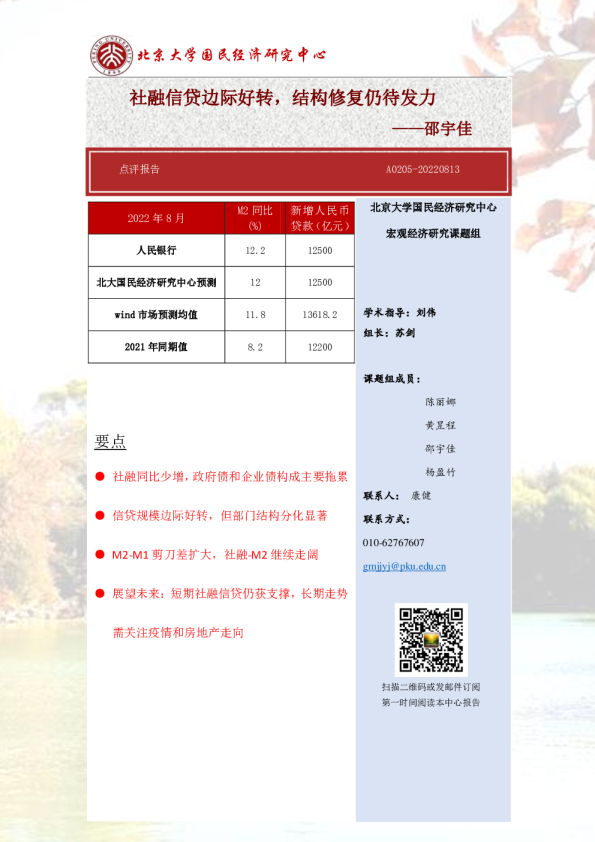The image size is (595, 842).
Task: Click the line 需关注疫情和房地产走向
Action: (x=178, y=633)
